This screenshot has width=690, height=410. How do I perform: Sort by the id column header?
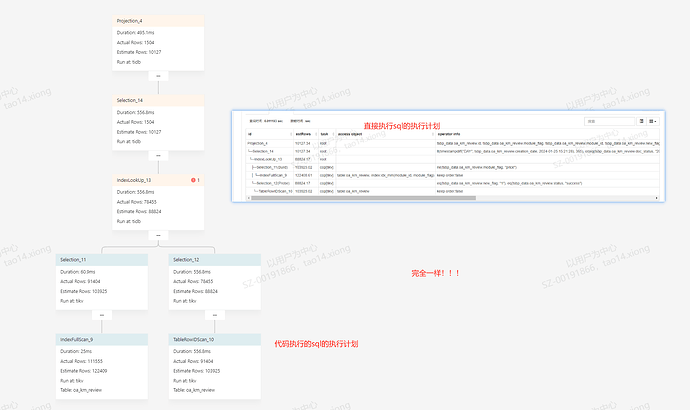pos(269,134)
